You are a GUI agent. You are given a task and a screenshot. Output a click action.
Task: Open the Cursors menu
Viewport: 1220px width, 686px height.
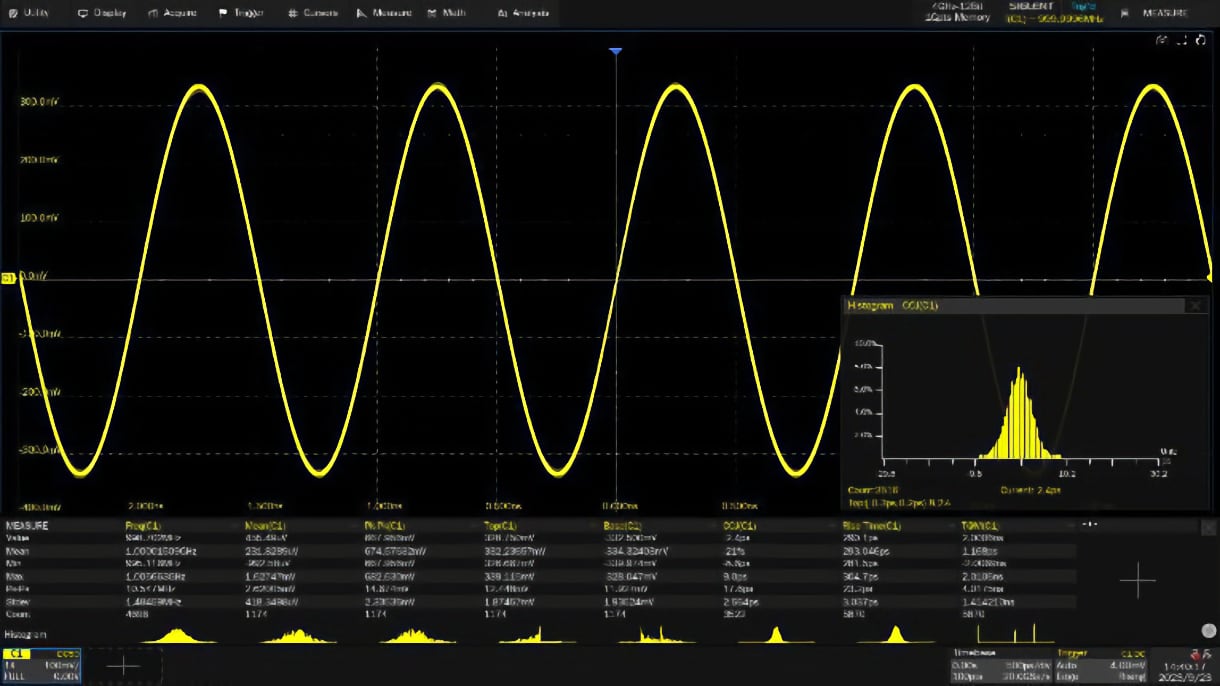click(312, 13)
